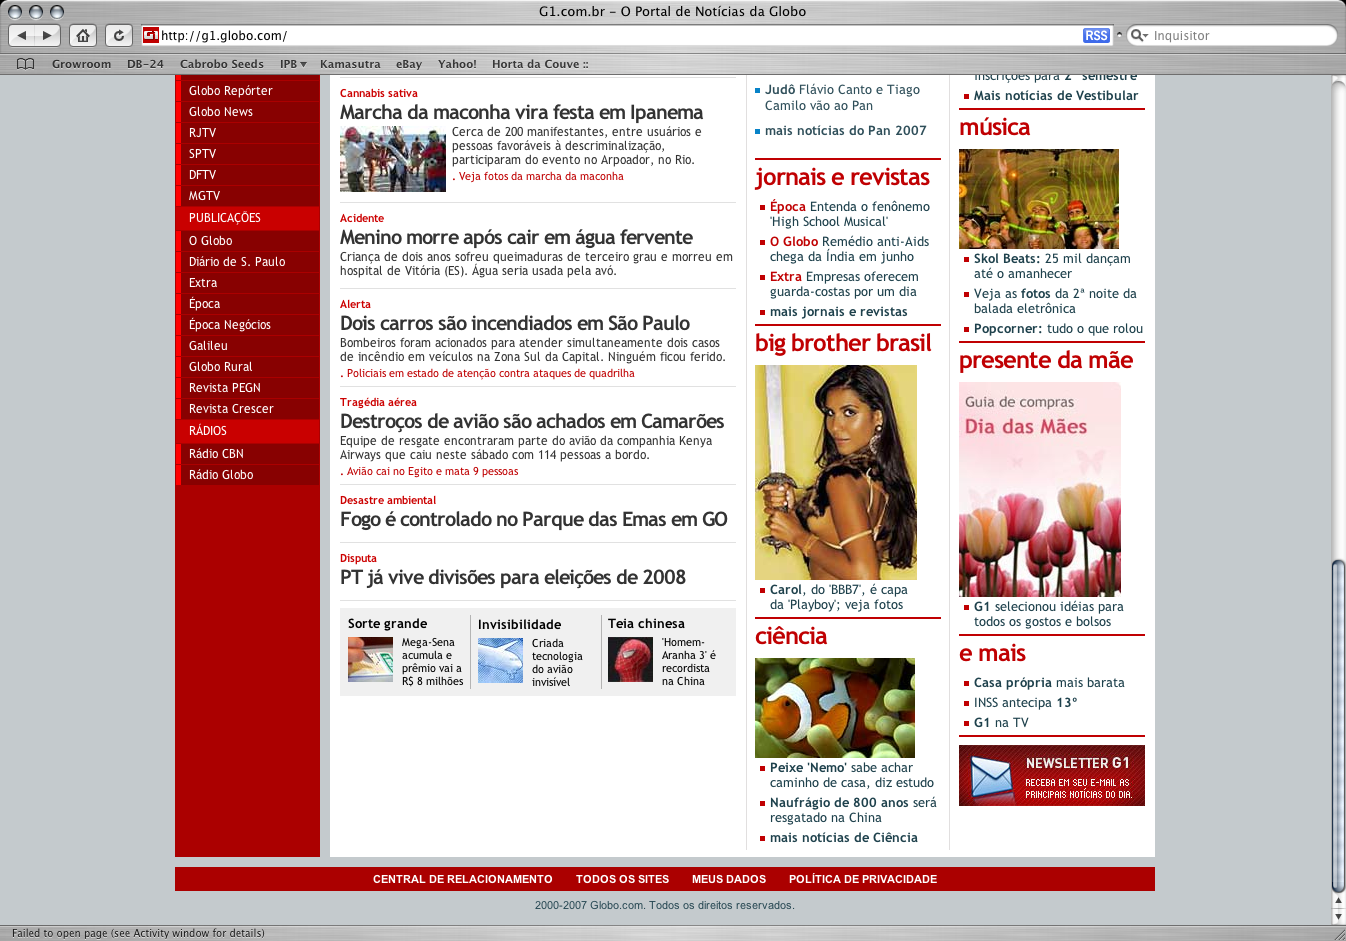The image size is (1346, 941).
Task: Click the Homem-Aranha Spider-Man thumbnail
Action: pos(630,659)
